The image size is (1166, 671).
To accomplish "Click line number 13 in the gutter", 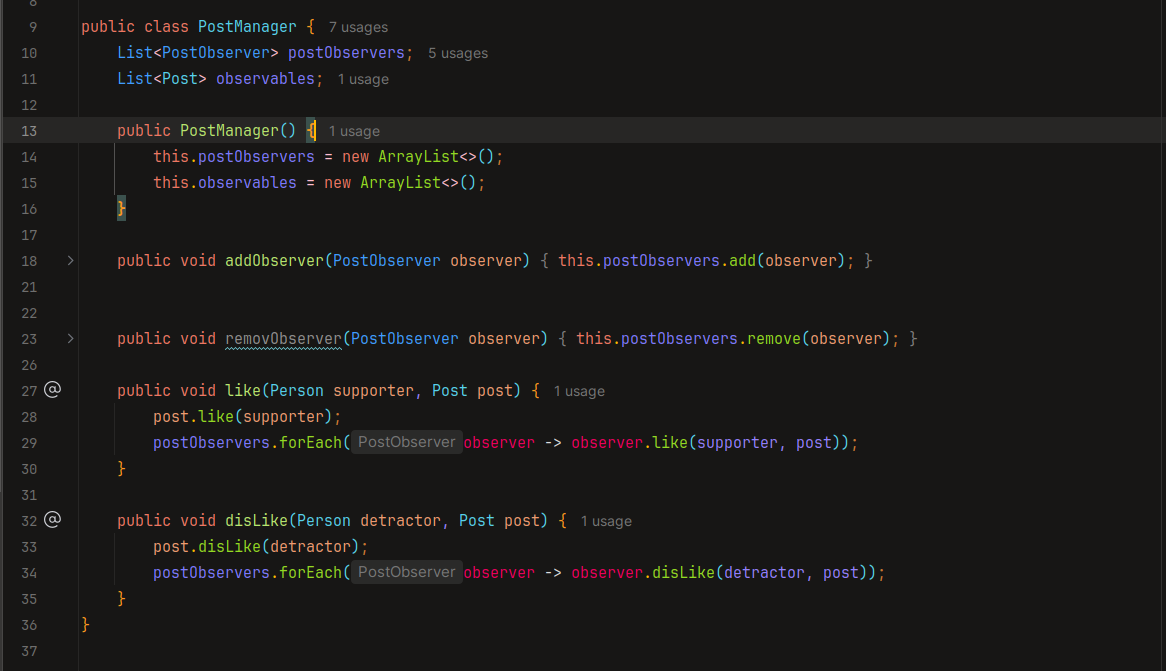I will pyautogui.click(x=29, y=132).
